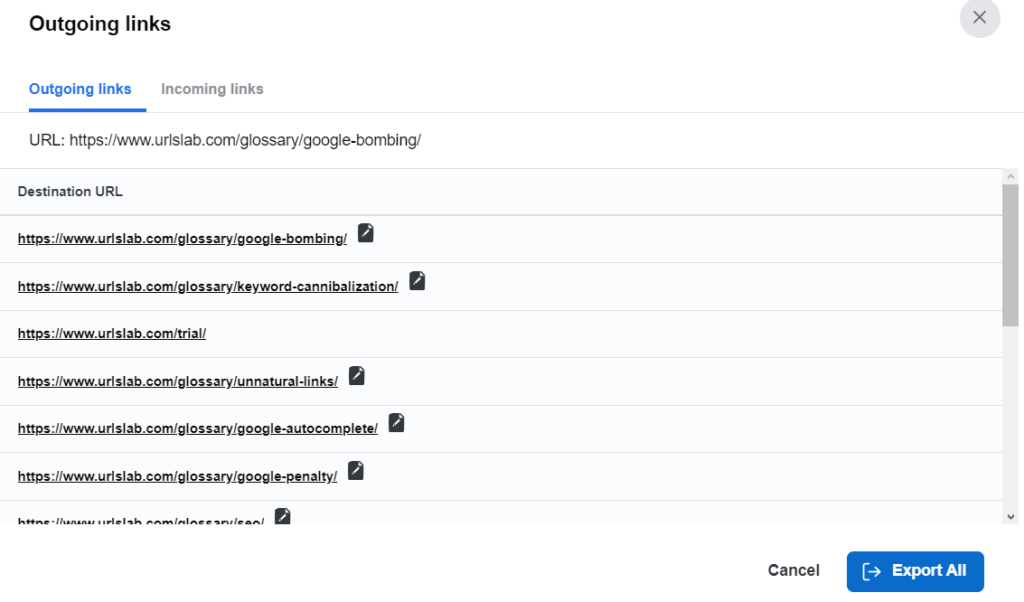Open the keyword-cannibalization glossary link

click(207, 286)
